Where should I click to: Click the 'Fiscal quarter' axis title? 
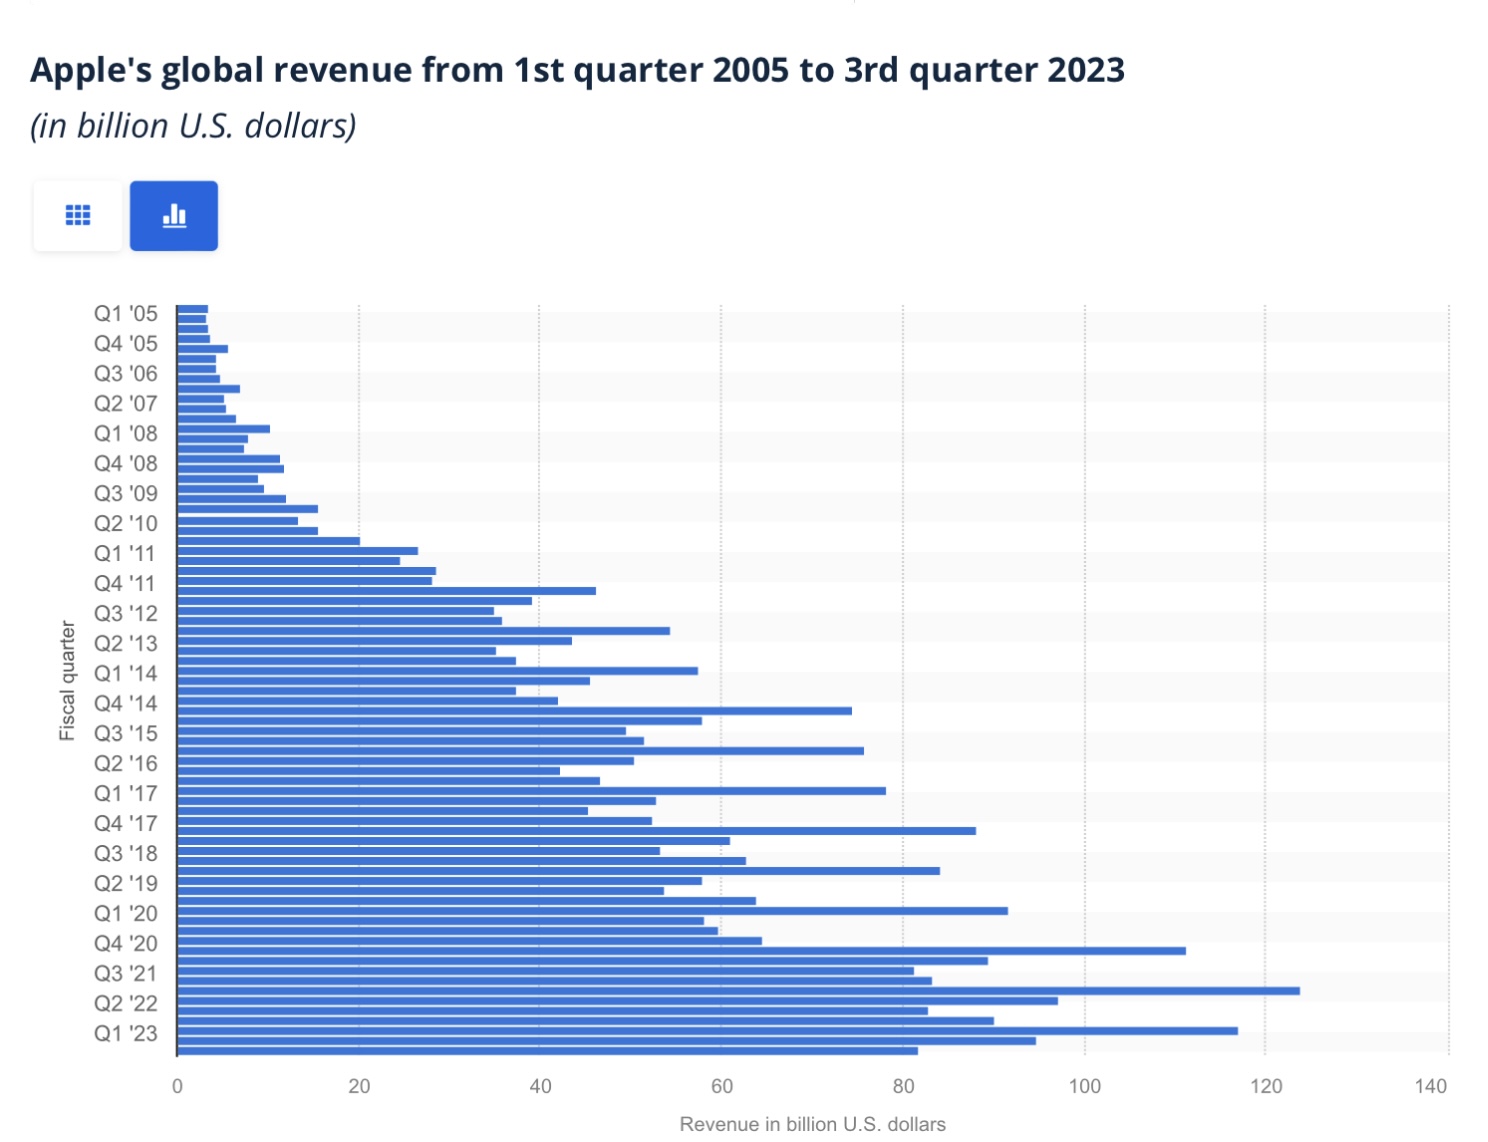click(67, 680)
